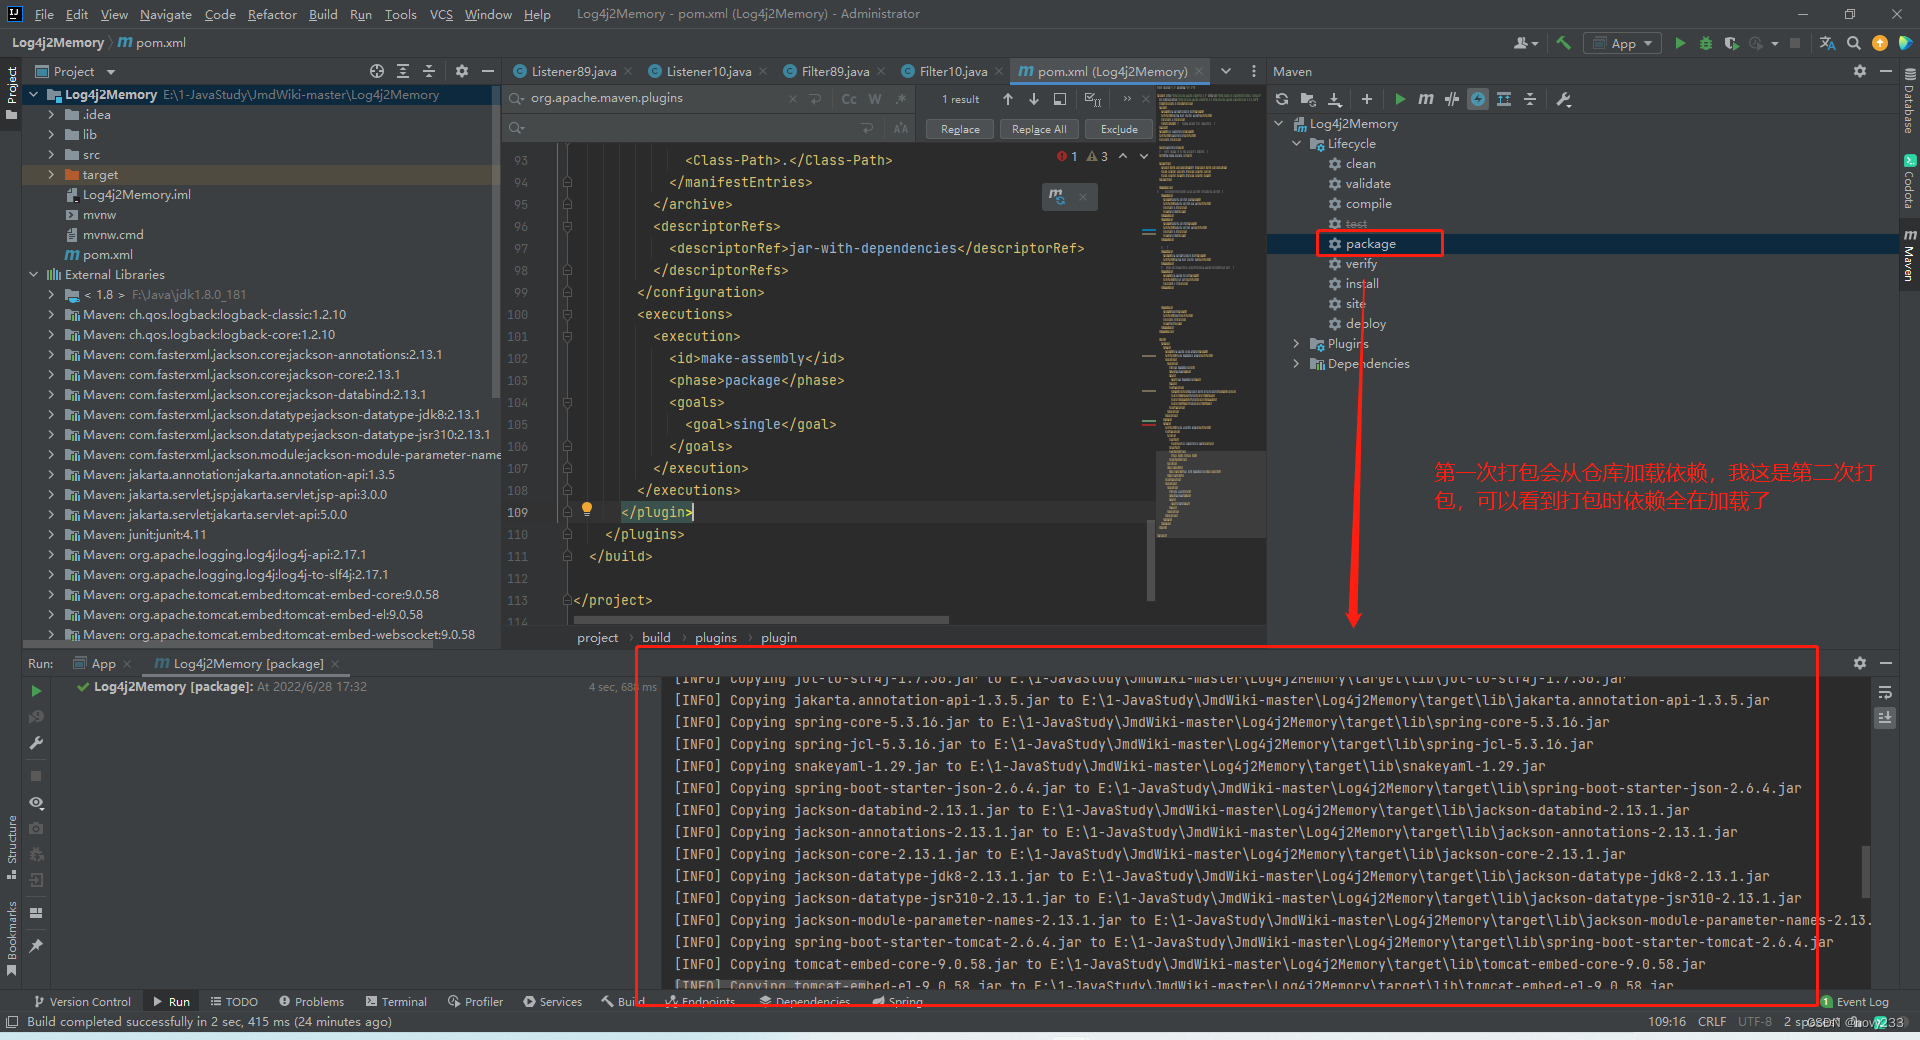
Task: Collapse External Libraries node
Action: tap(33, 275)
